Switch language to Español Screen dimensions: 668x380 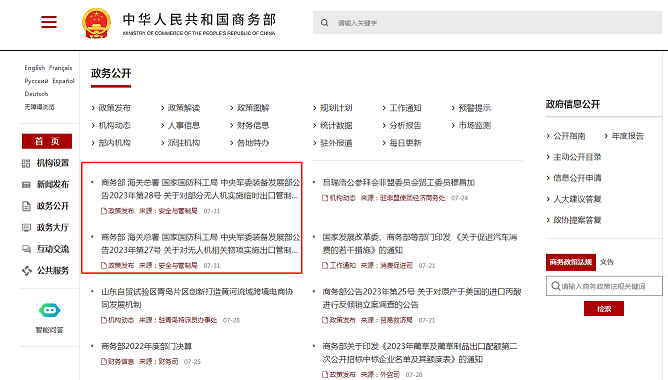tap(63, 81)
